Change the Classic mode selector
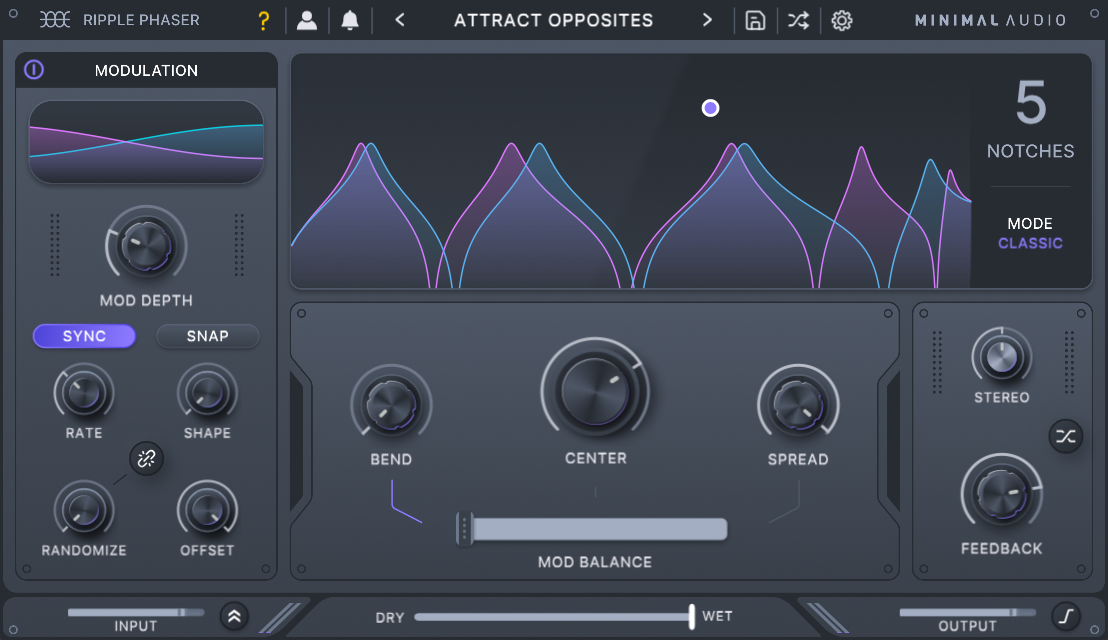The image size is (1108, 640). [x=1030, y=243]
